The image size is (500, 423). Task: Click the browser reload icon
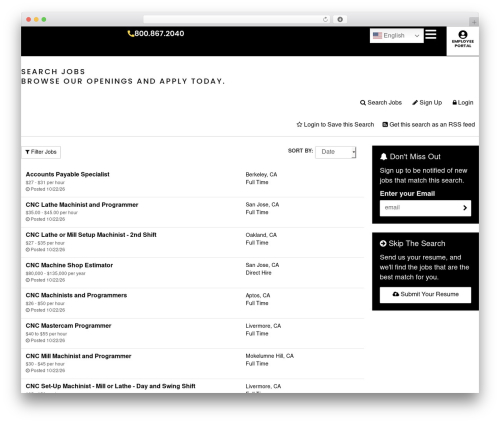[325, 19]
